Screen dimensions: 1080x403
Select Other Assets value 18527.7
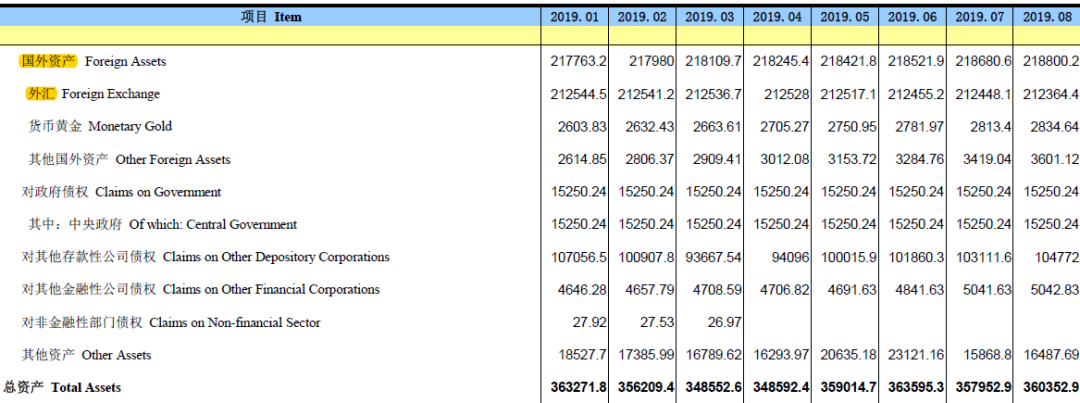point(582,355)
